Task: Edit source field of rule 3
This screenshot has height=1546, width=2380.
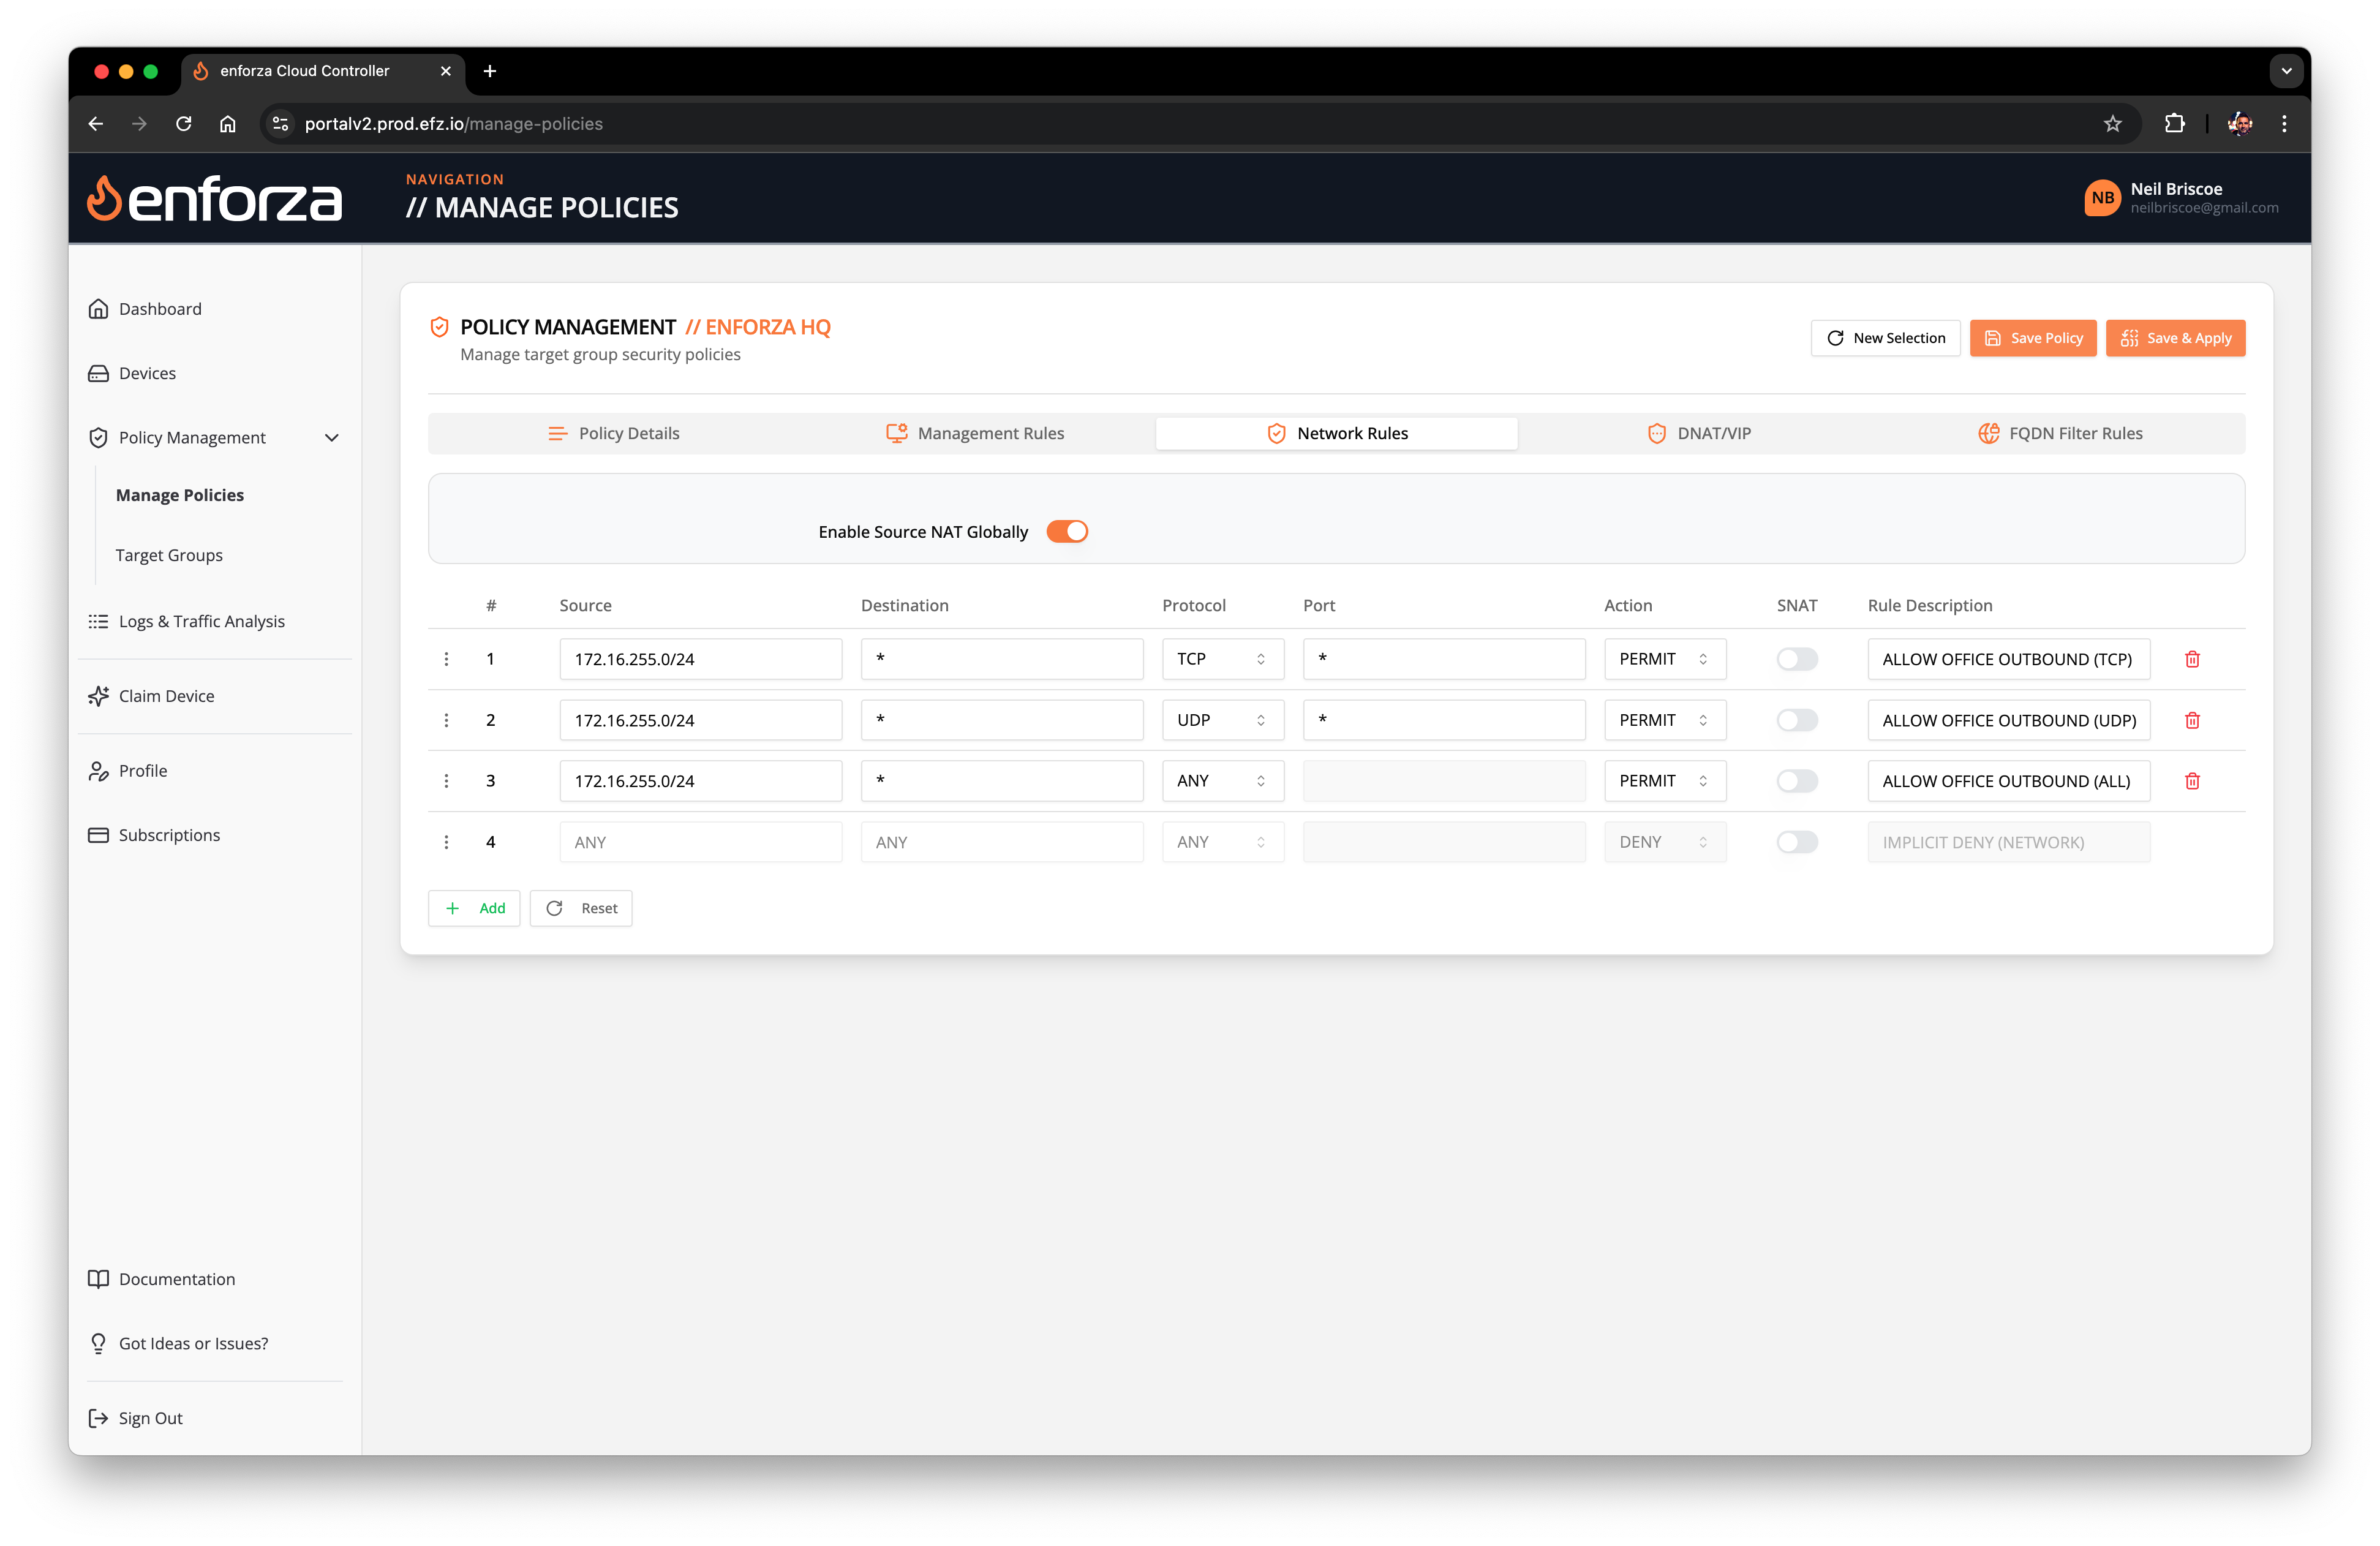Action: click(x=701, y=781)
